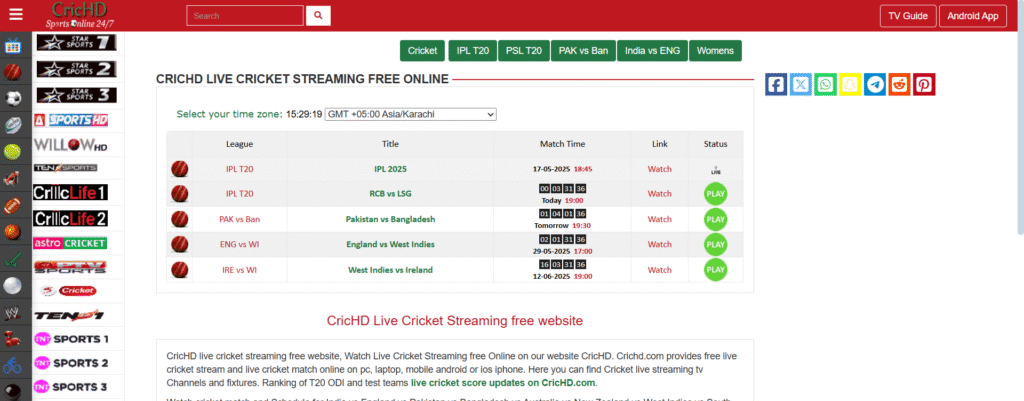Select the American football sidebar icon
1024x401 pixels.
pyautogui.click(x=12, y=205)
